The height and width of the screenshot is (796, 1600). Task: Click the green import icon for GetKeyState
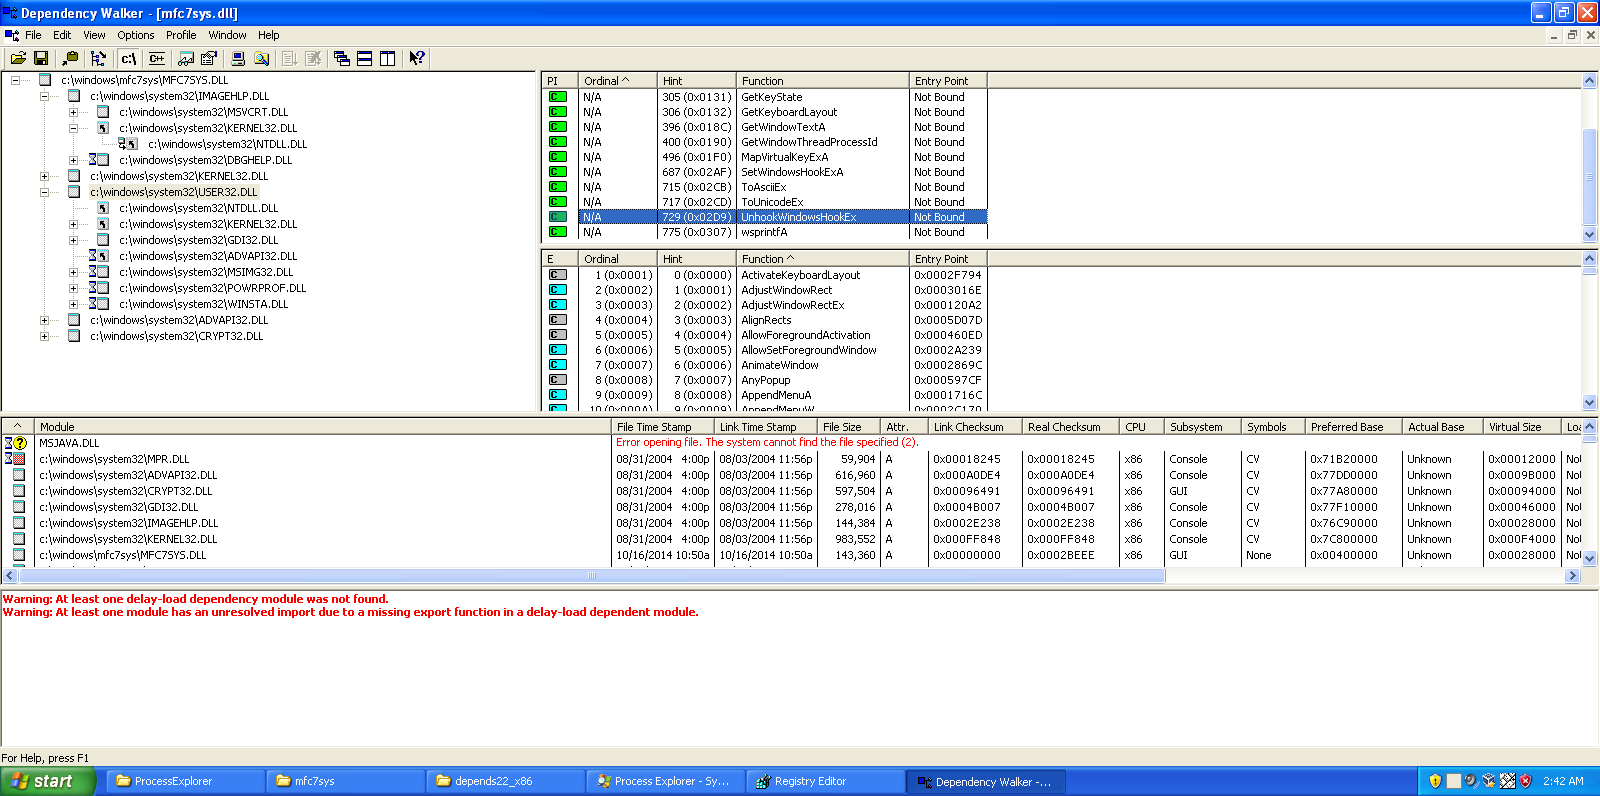coord(558,97)
